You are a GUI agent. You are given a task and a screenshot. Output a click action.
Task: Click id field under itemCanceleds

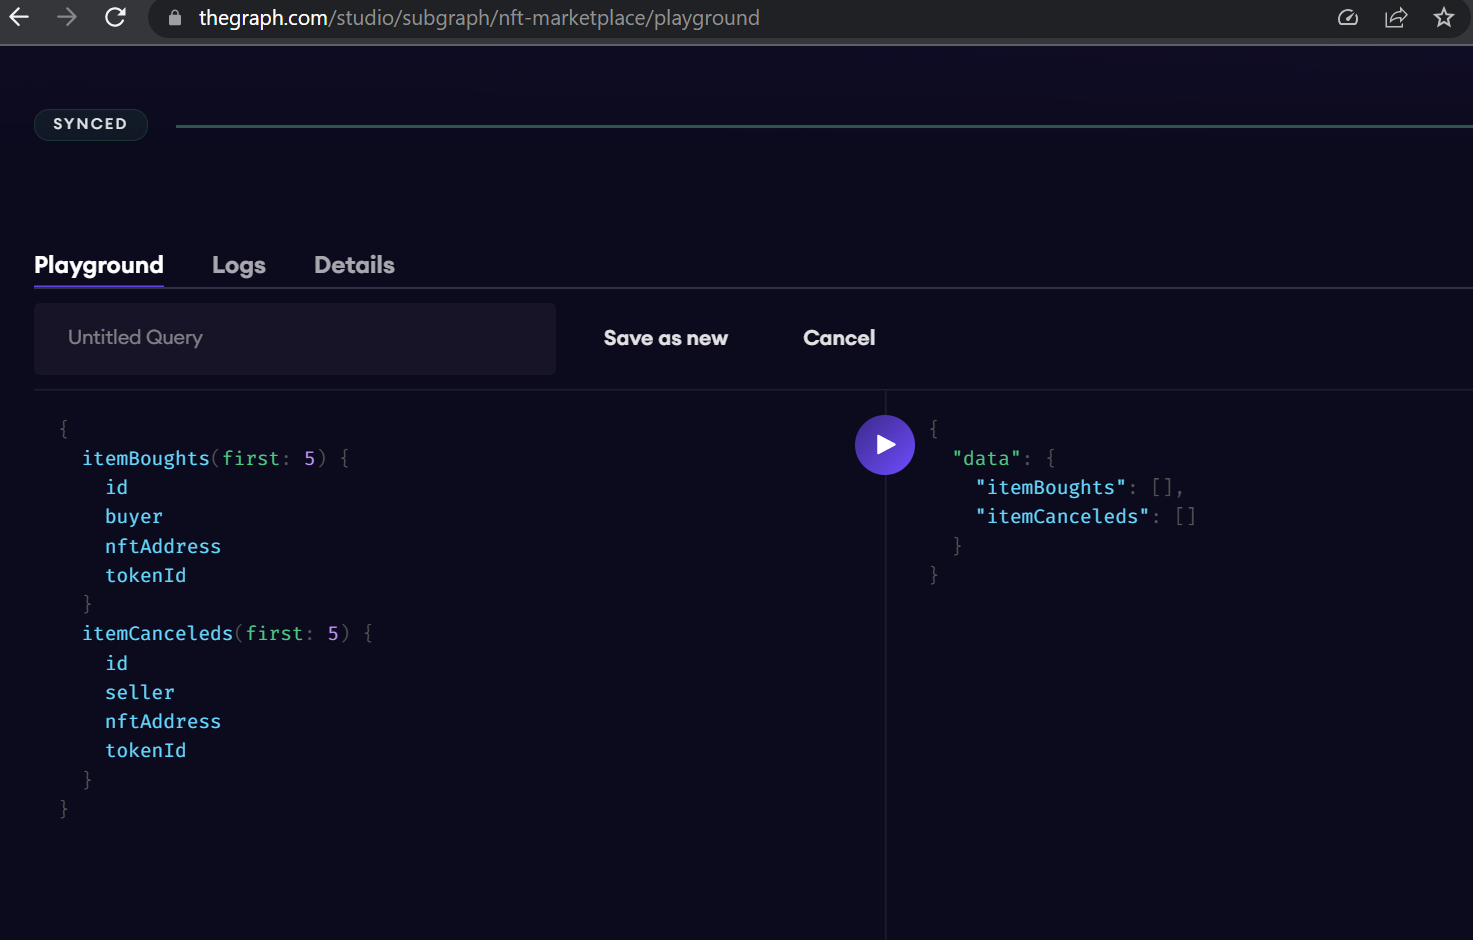(117, 663)
